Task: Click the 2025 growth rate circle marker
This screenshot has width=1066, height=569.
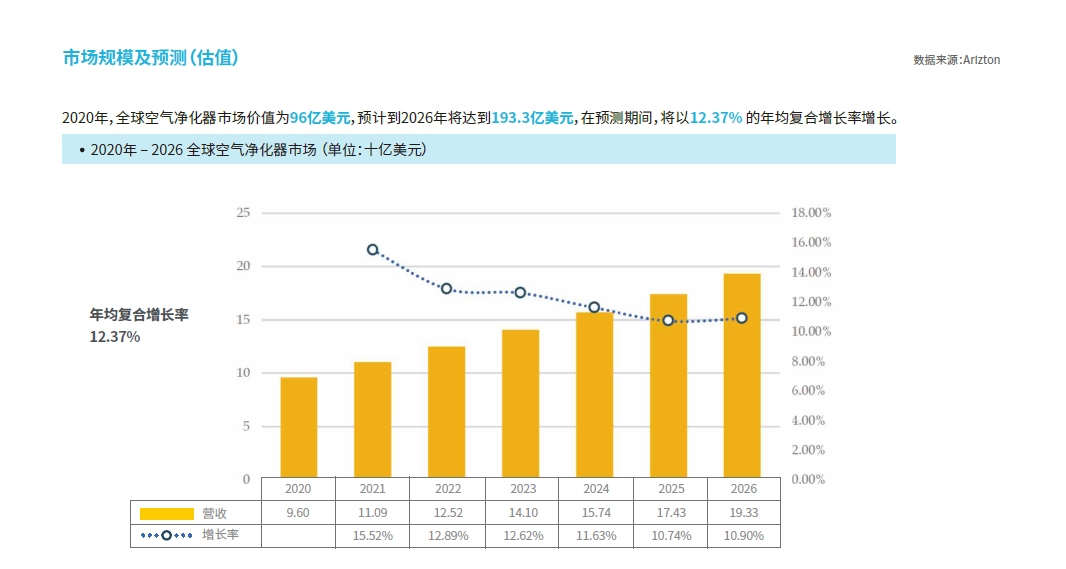Action: click(668, 320)
